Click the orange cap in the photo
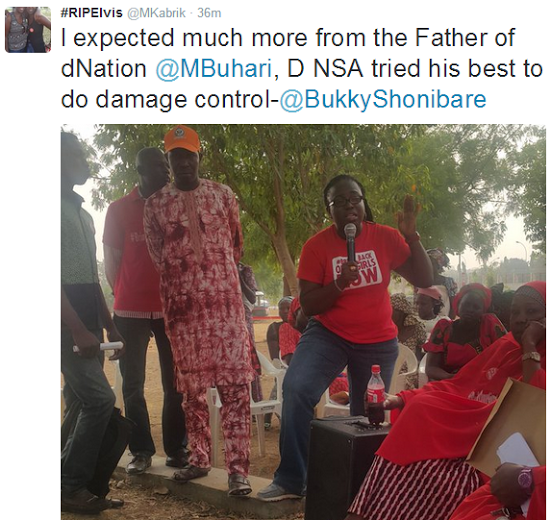 182,139
